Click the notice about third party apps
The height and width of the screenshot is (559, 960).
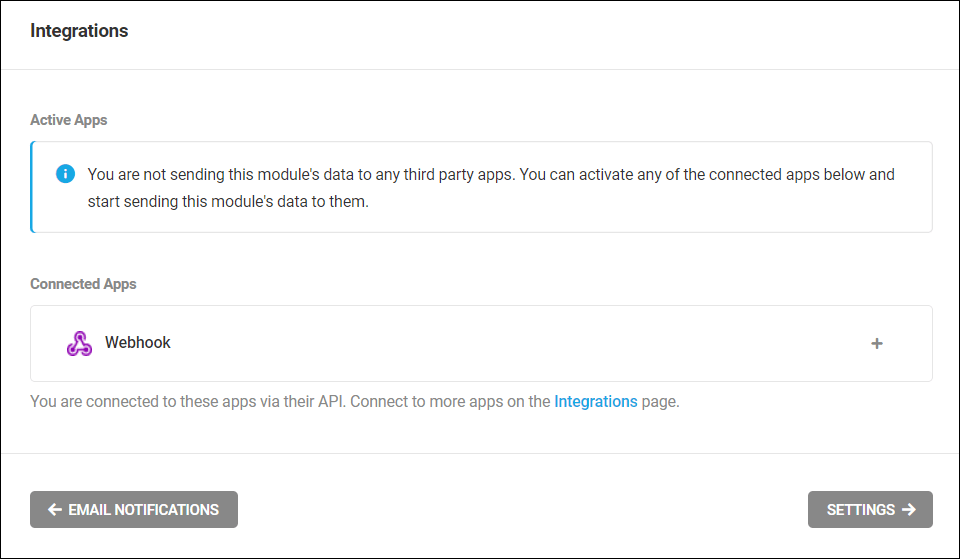tap(481, 187)
